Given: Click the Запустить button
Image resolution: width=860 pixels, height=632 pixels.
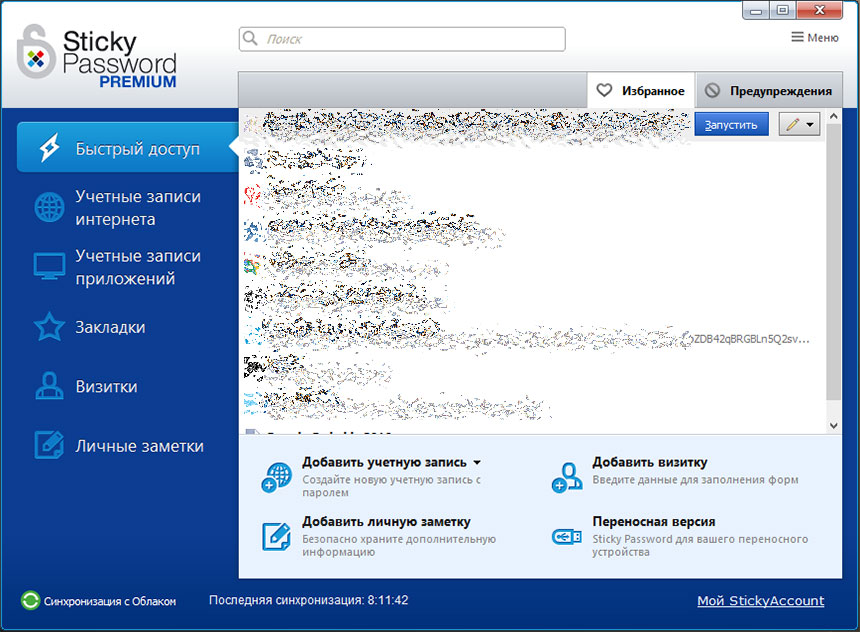Looking at the screenshot, I should (731, 125).
